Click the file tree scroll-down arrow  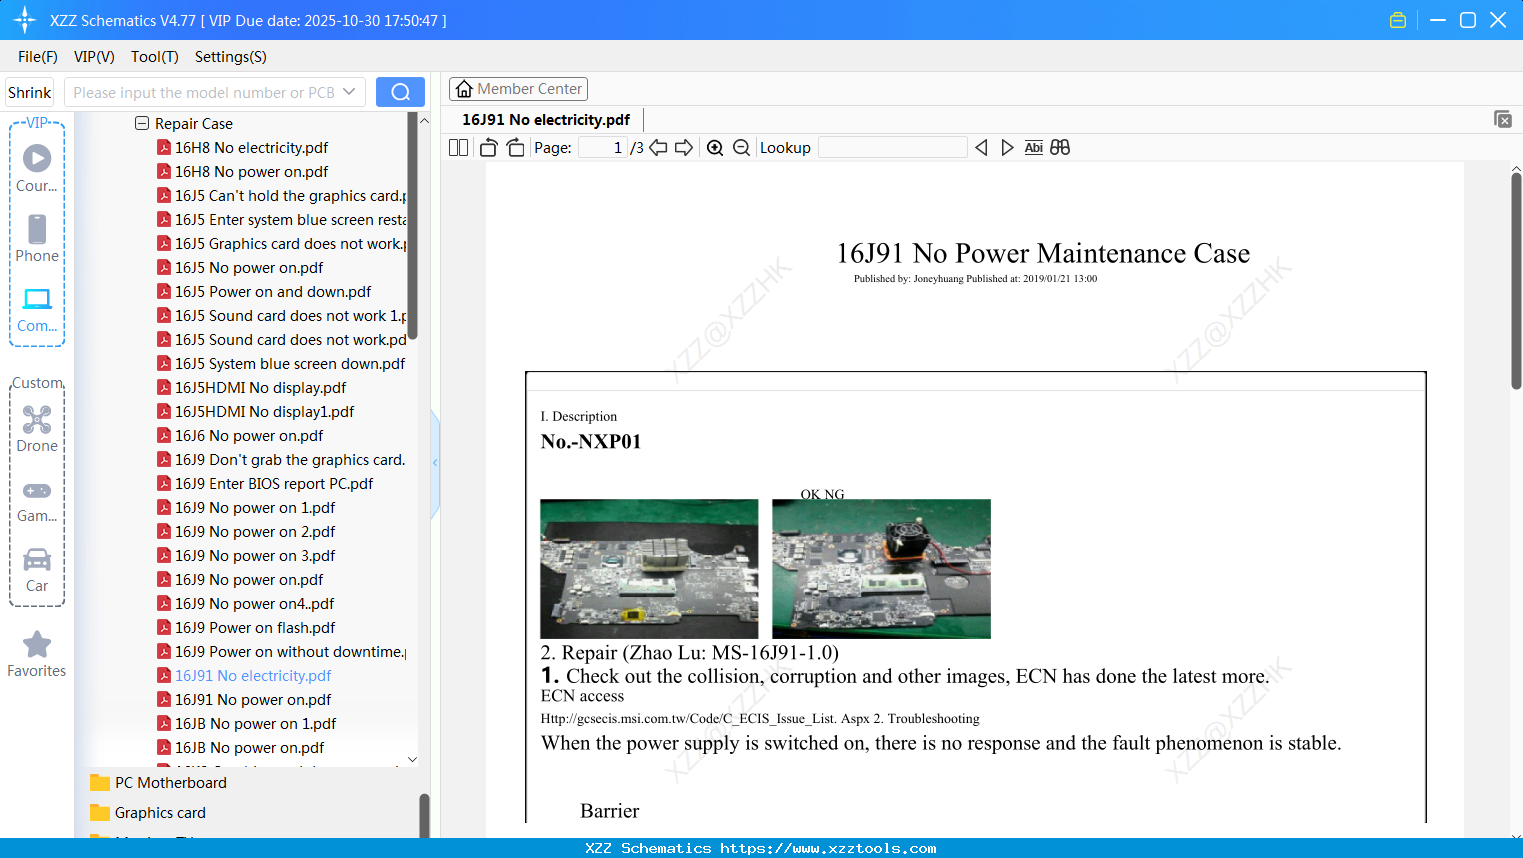(x=412, y=759)
